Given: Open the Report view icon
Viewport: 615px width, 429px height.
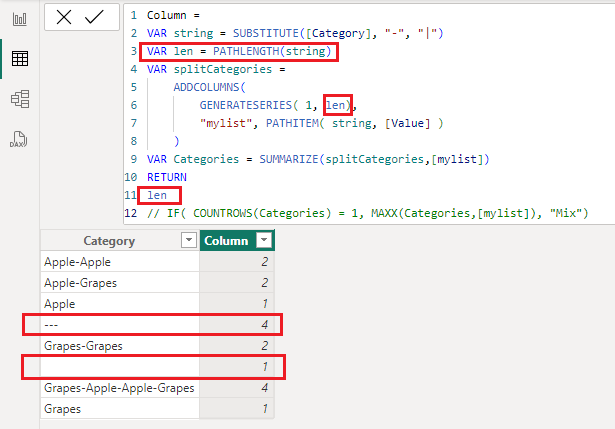Looking at the screenshot, I should click(x=20, y=19).
